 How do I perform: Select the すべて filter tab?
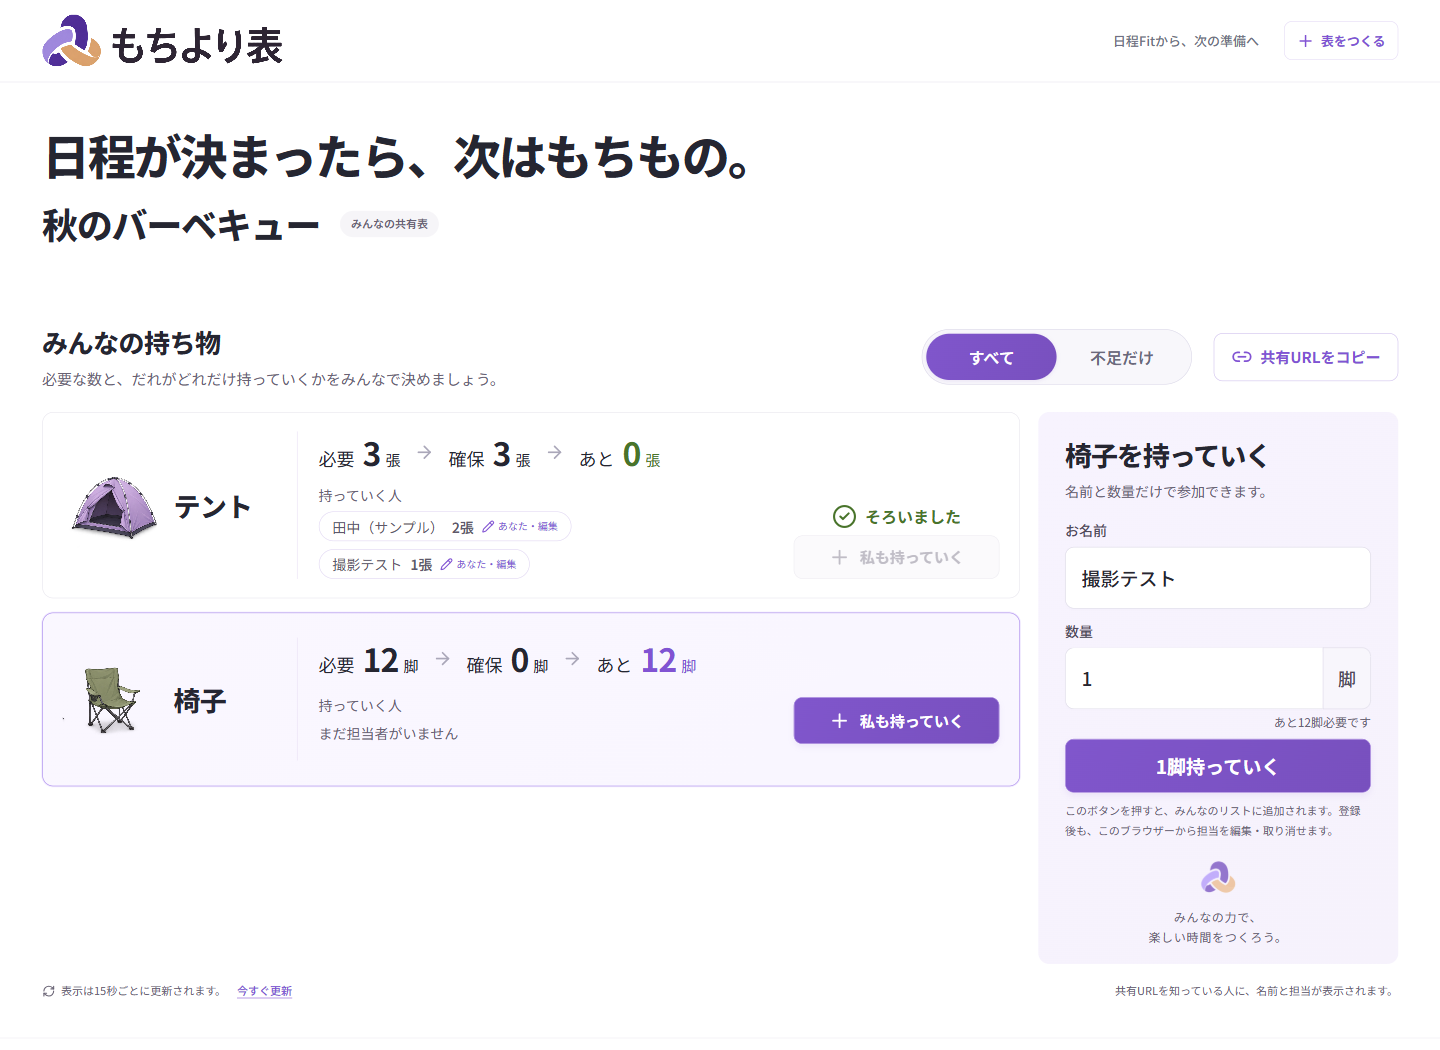point(991,357)
